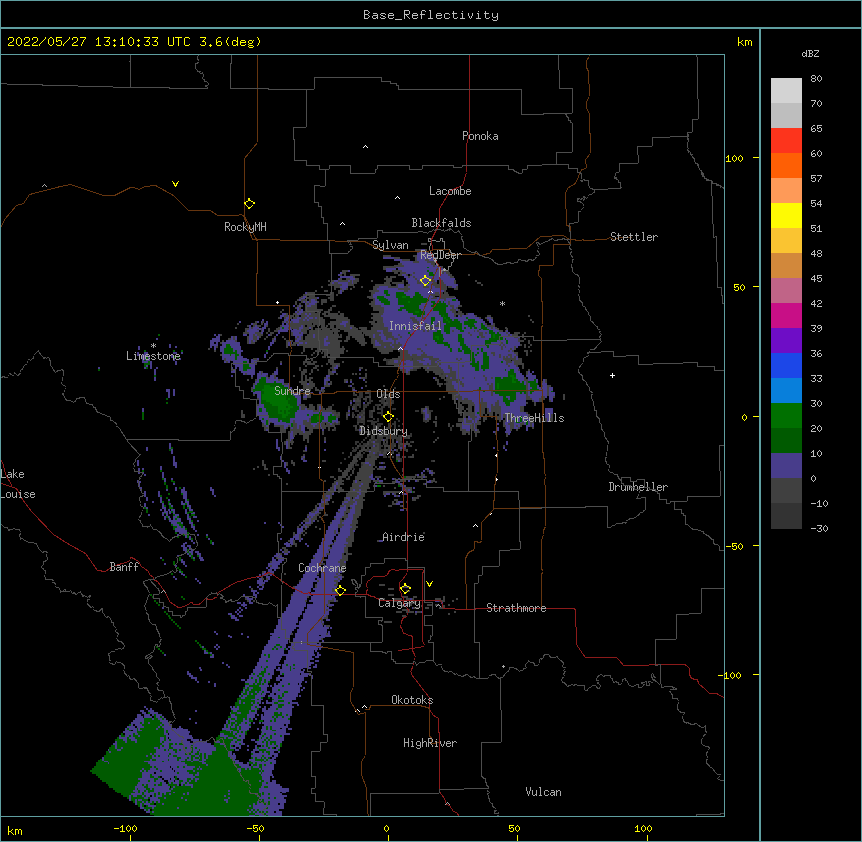The width and height of the screenshot is (862, 842).
Task: Click the Olds label
Action: click(388, 394)
